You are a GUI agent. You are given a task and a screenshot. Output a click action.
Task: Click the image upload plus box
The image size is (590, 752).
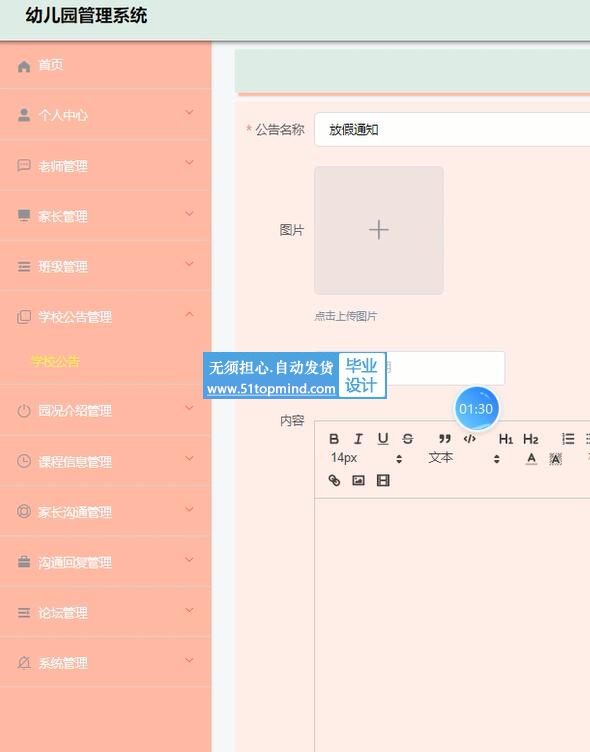[379, 230]
